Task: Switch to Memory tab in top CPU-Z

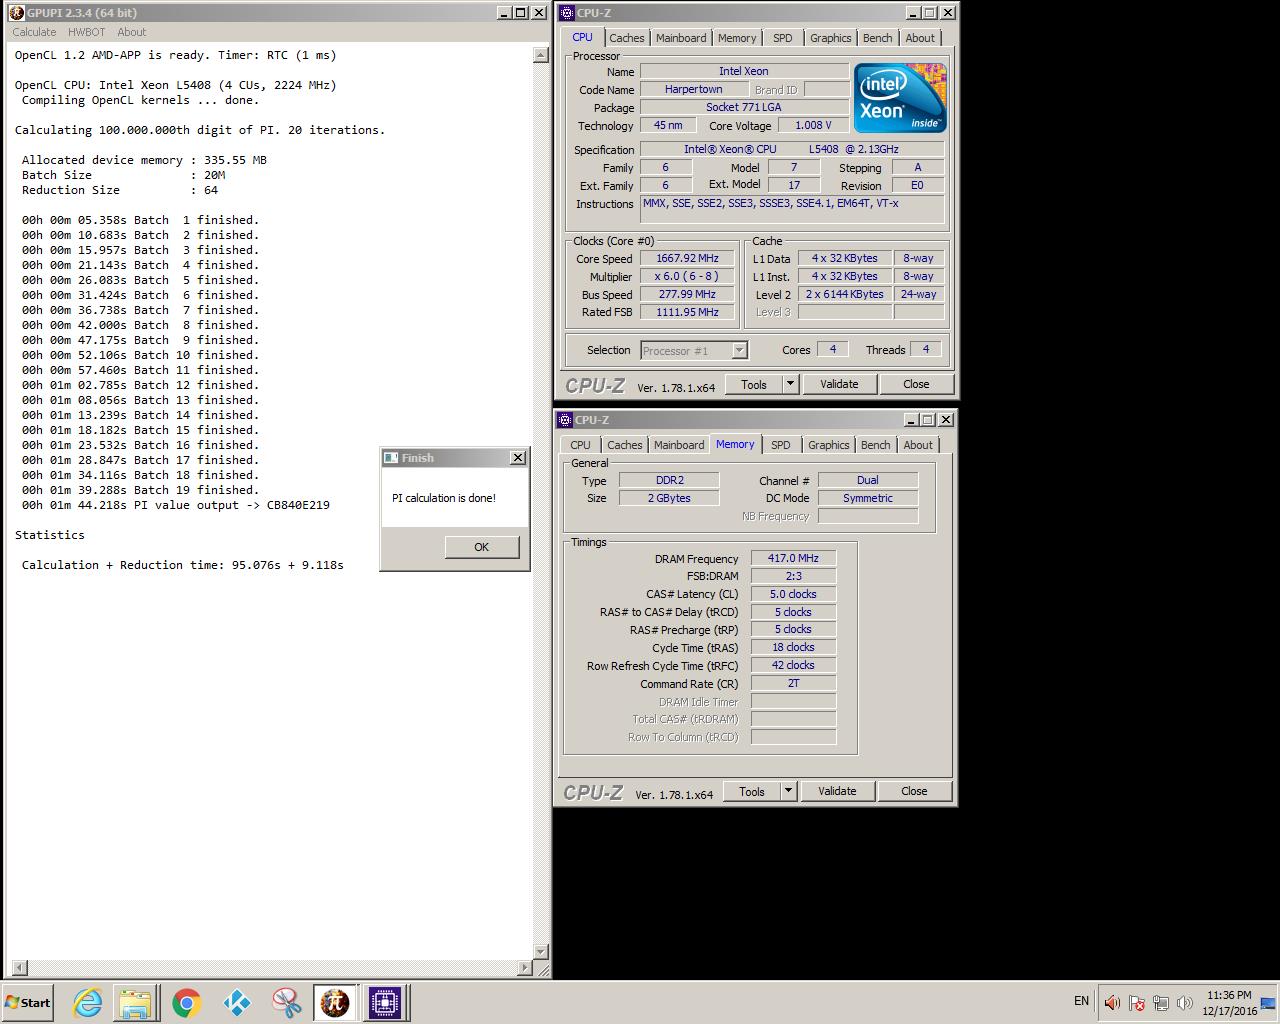Action: (737, 38)
